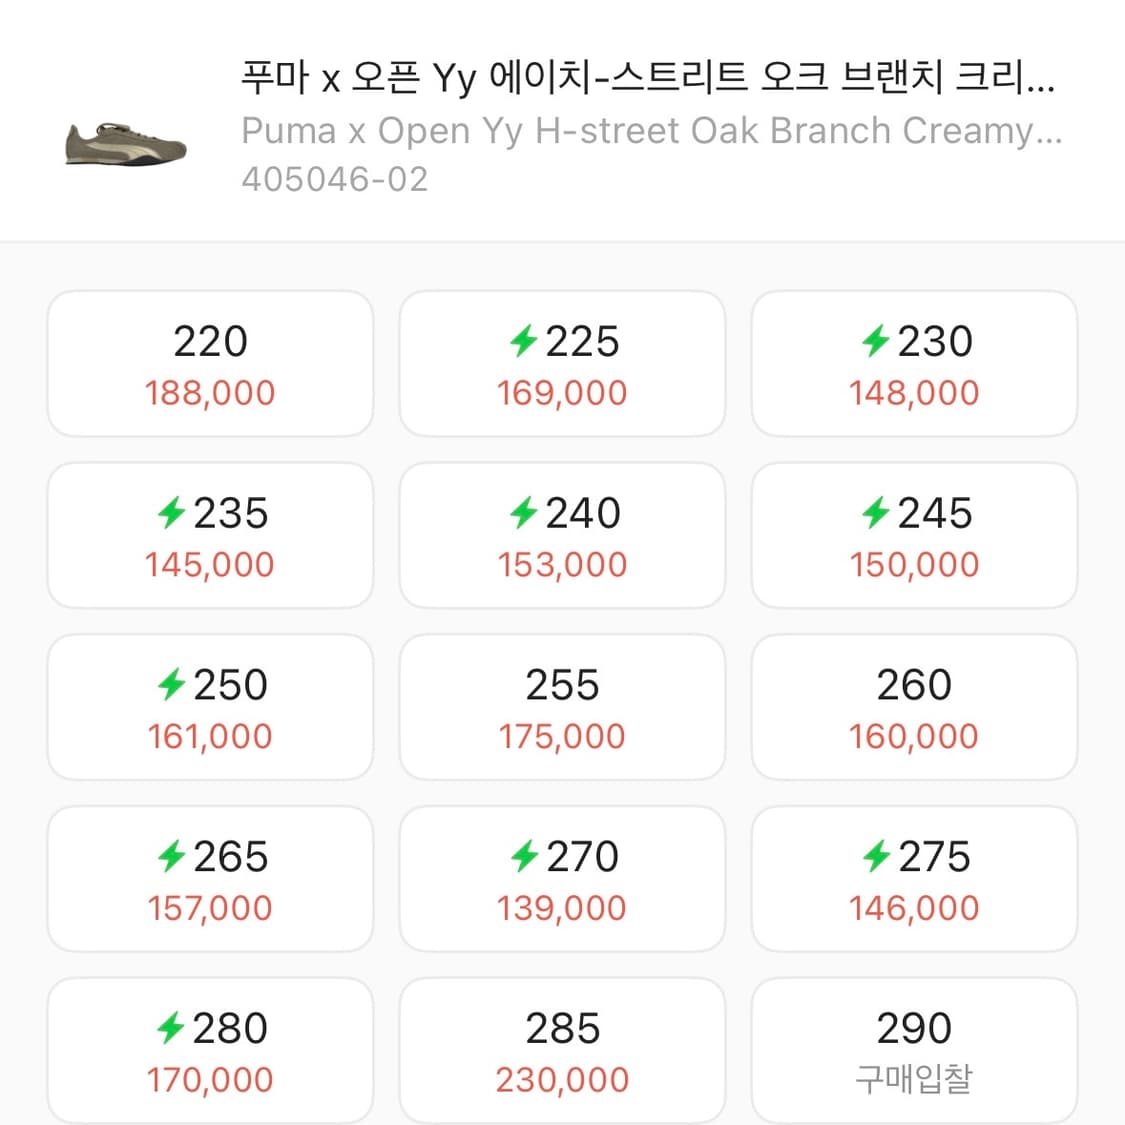
Task: Tap the truncated Korean product title
Action: point(647,77)
